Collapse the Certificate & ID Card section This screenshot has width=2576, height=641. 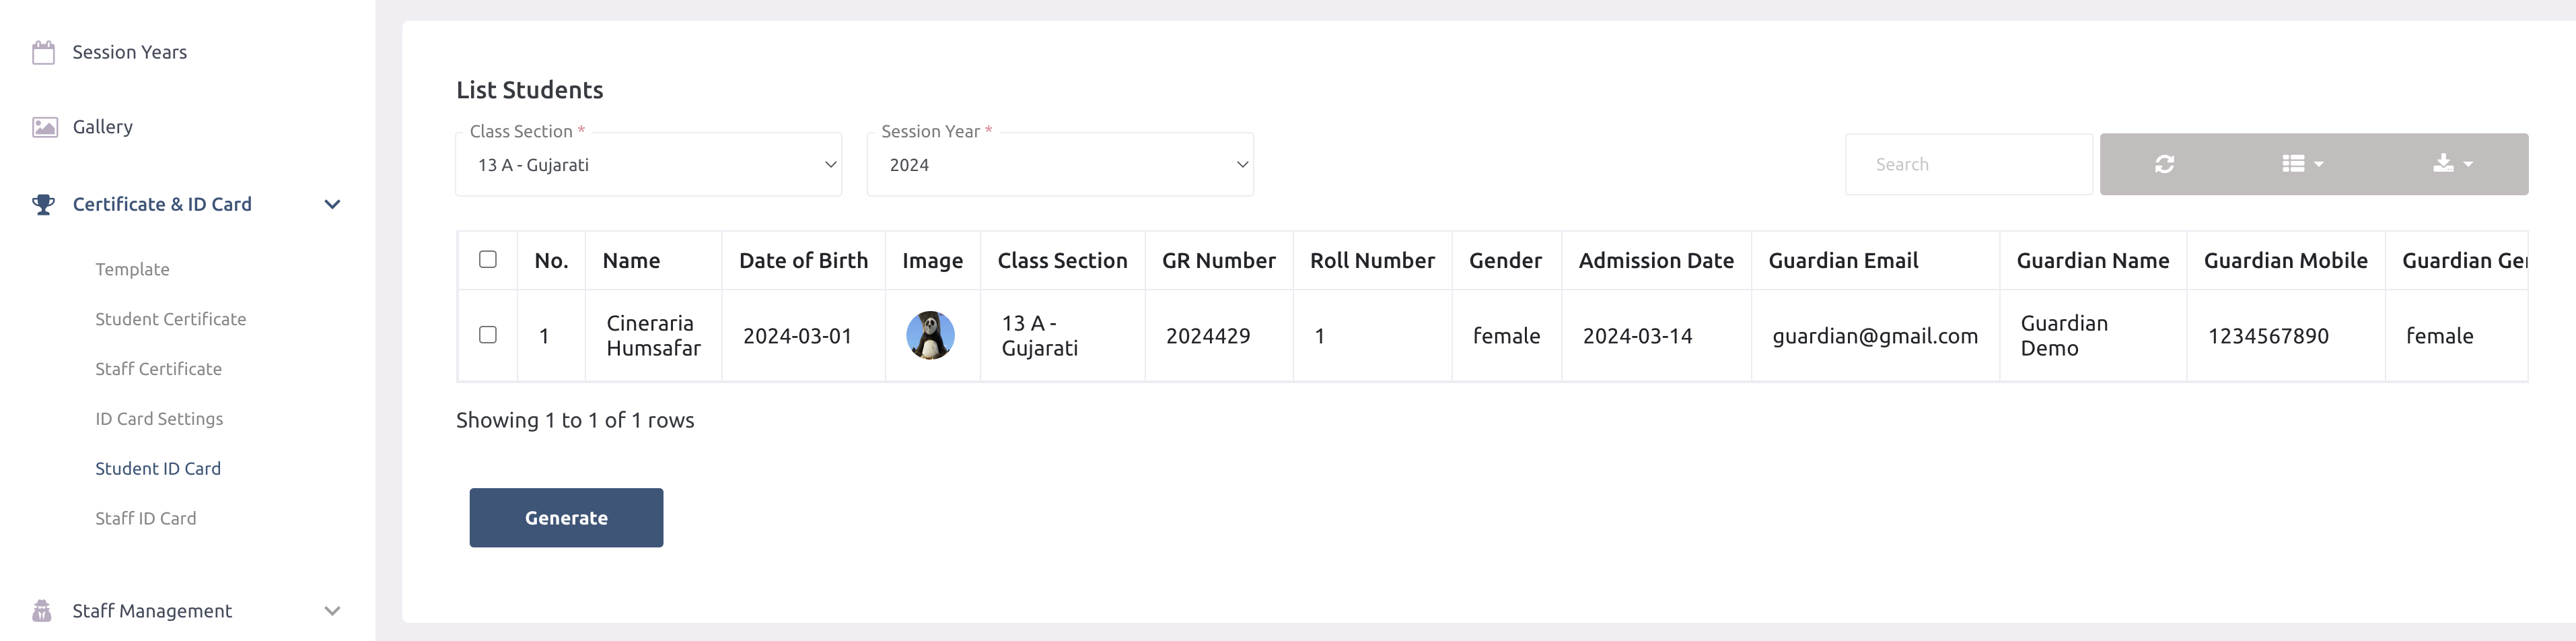click(332, 204)
